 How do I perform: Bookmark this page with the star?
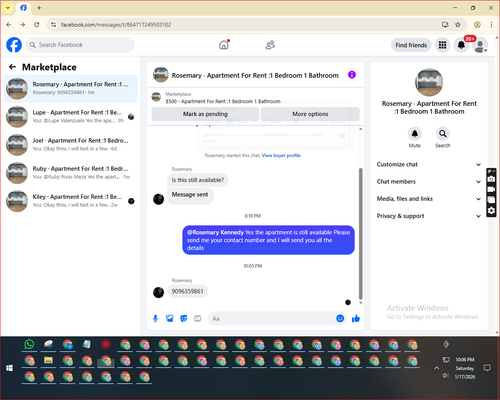coord(458,25)
